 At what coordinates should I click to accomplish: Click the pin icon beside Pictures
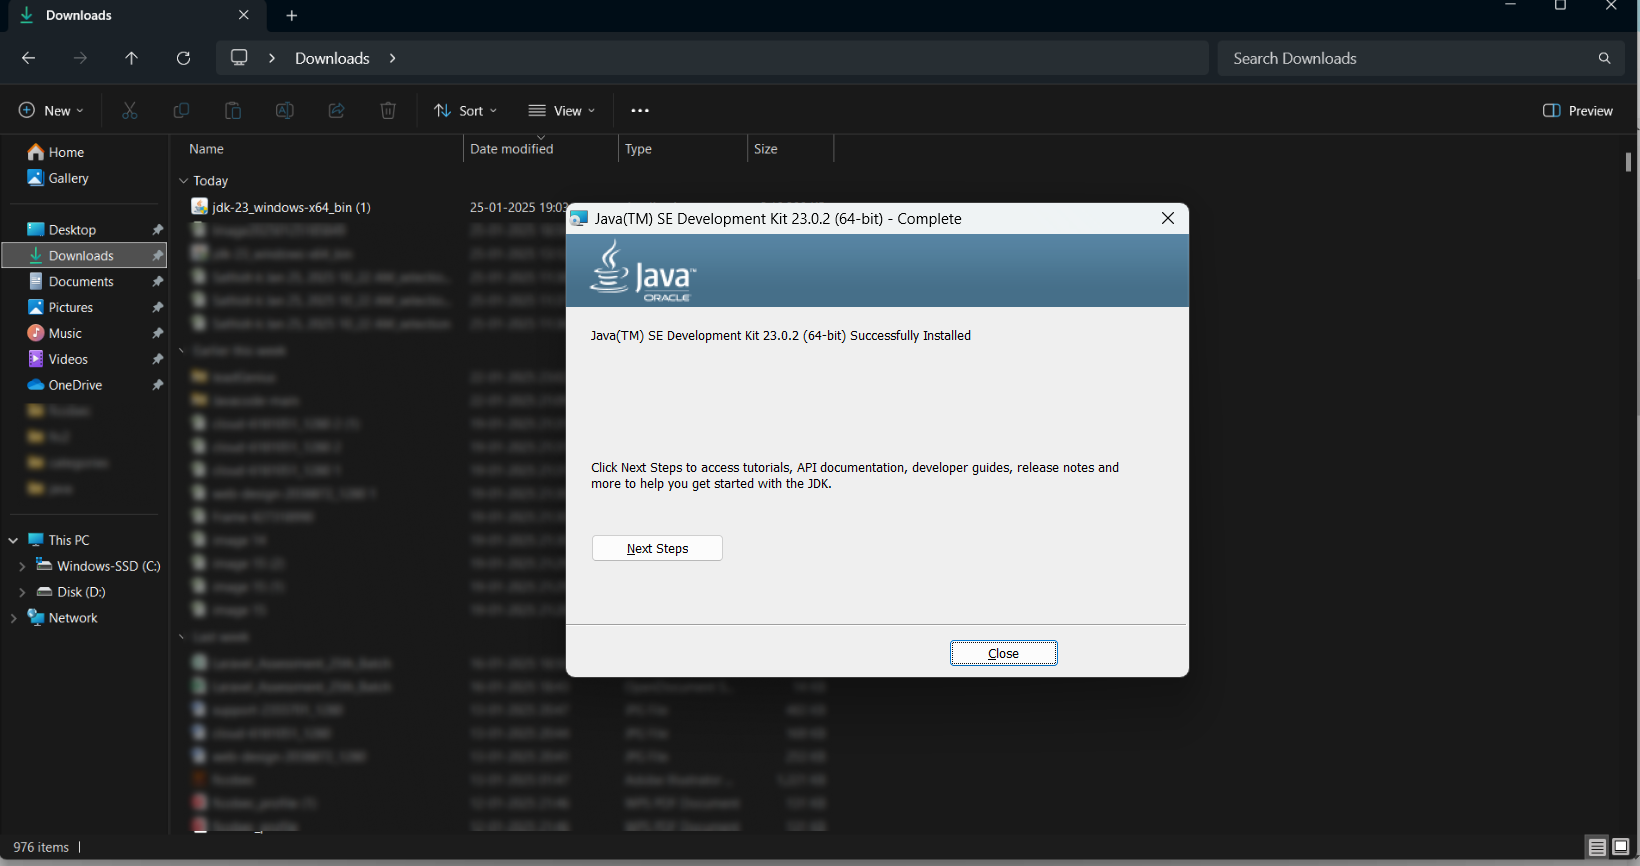157,308
